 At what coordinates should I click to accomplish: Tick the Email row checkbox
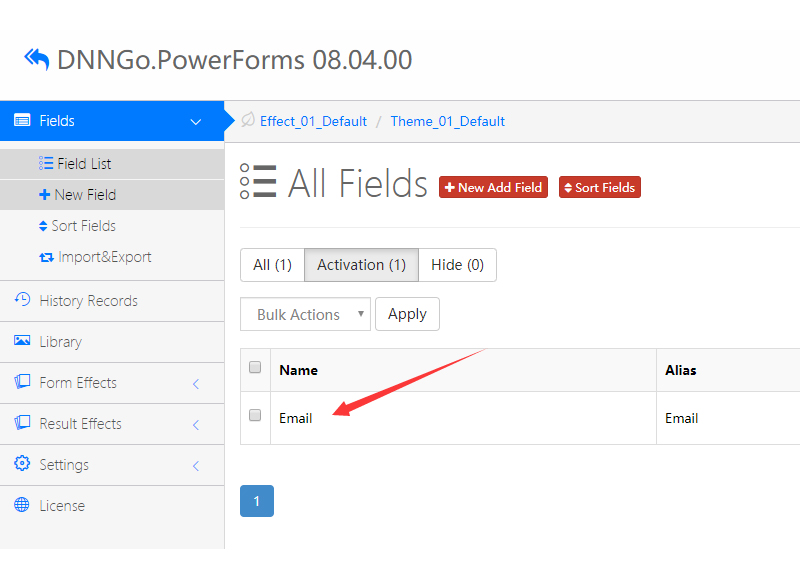(x=255, y=415)
